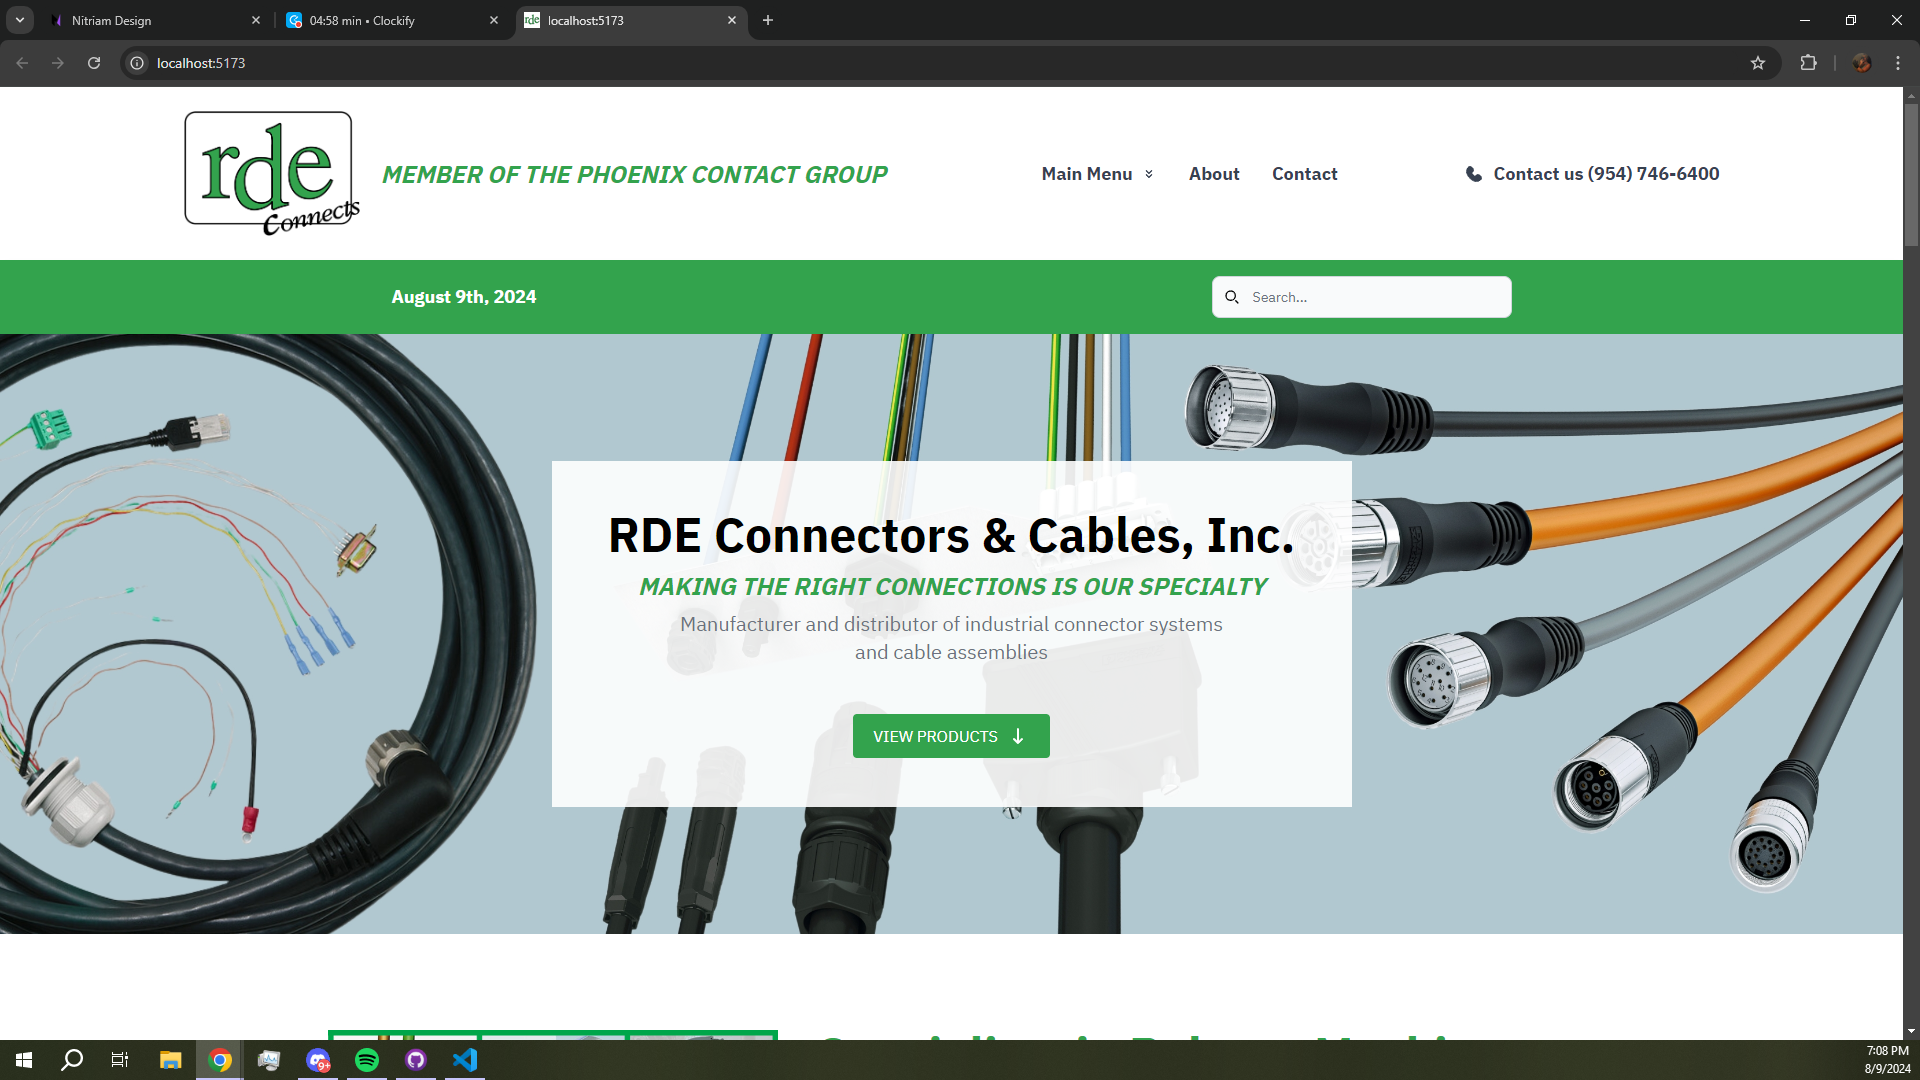
Task: Open the Windows Start menu
Action: click(24, 1060)
